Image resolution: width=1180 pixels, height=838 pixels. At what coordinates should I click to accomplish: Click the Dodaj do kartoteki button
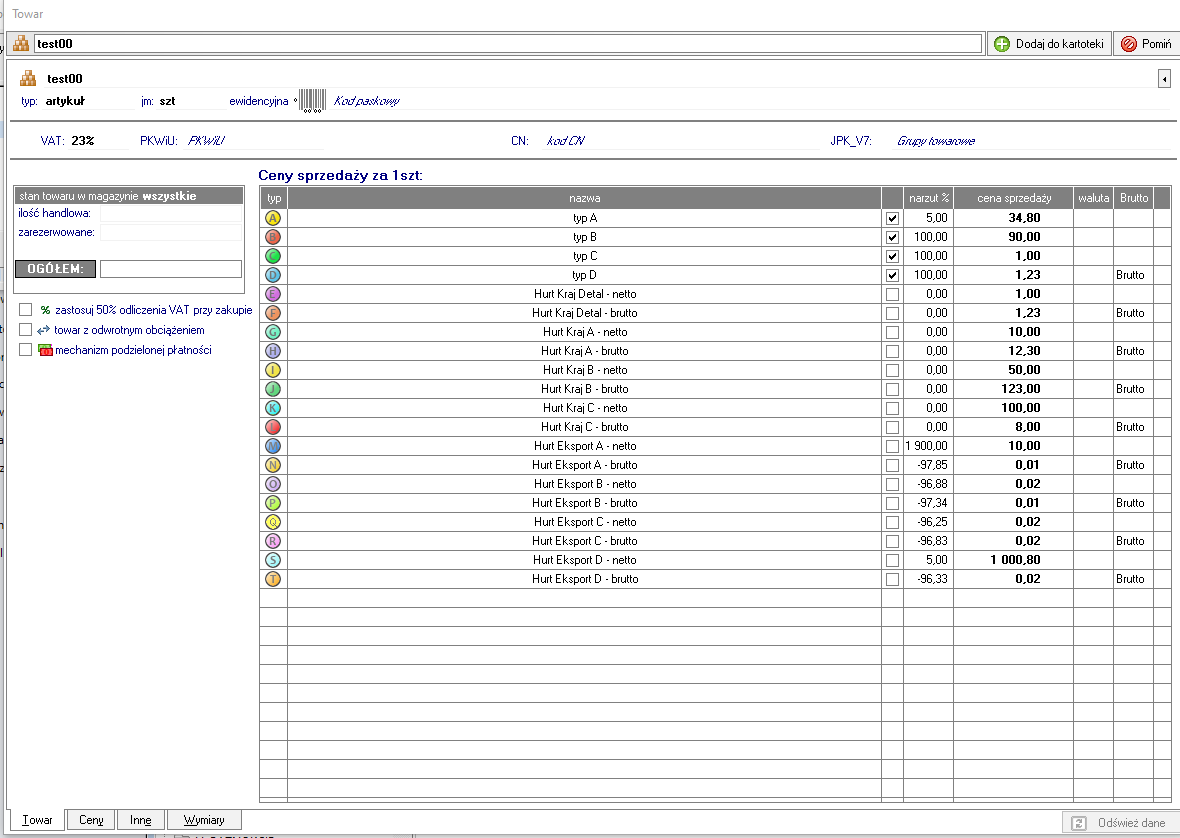pyautogui.click(x=1049, y=44)
